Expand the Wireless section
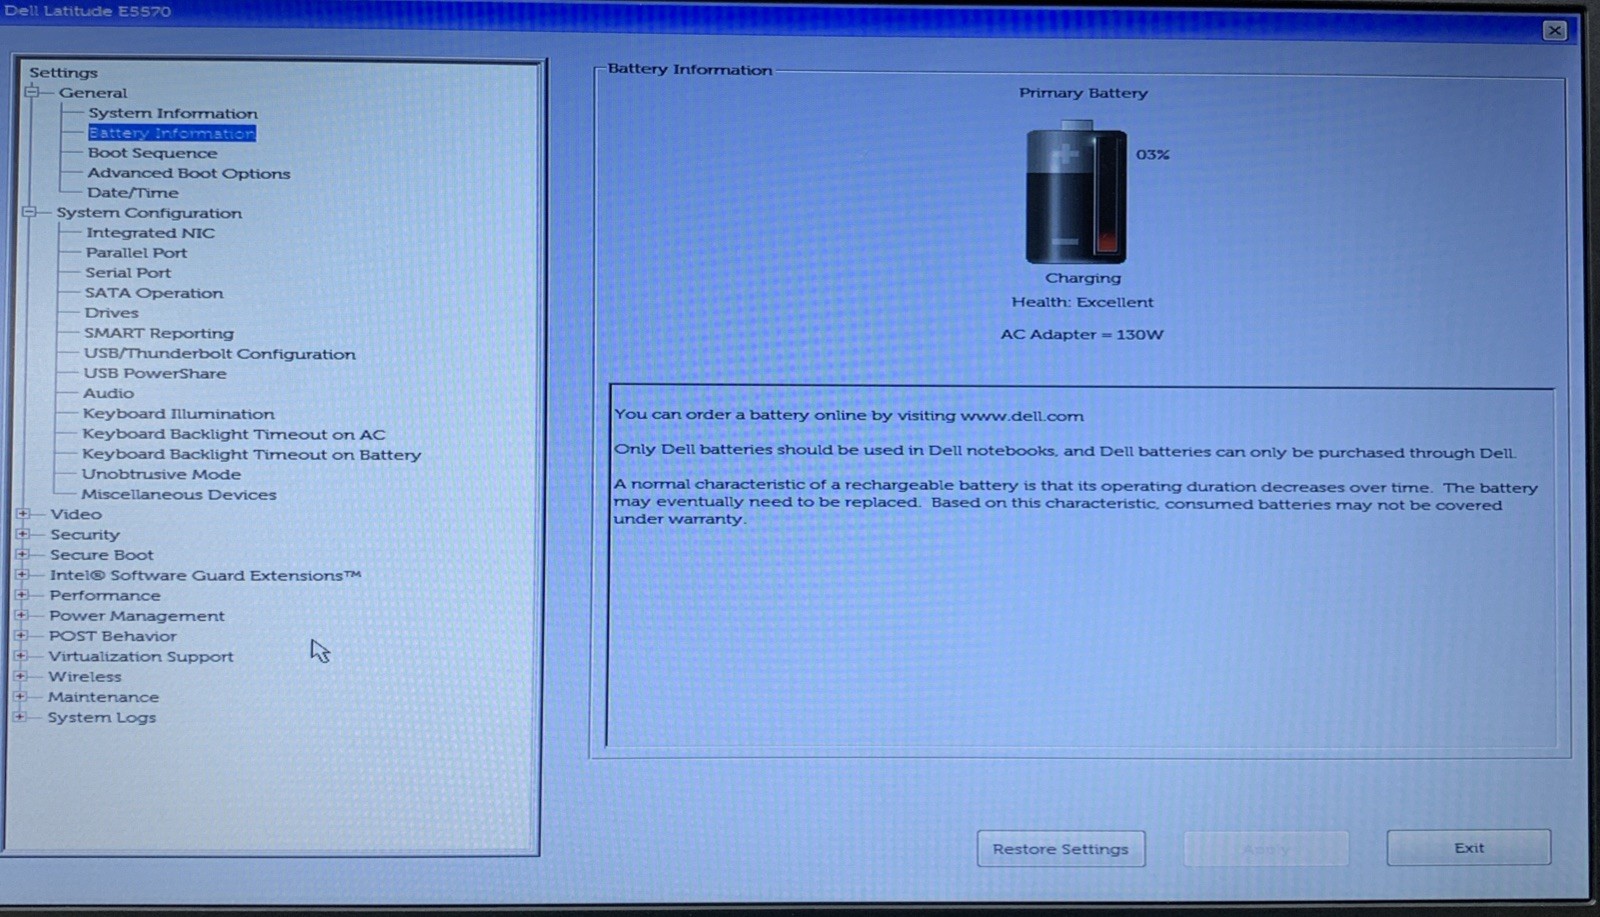 click(x=21, y=676)
